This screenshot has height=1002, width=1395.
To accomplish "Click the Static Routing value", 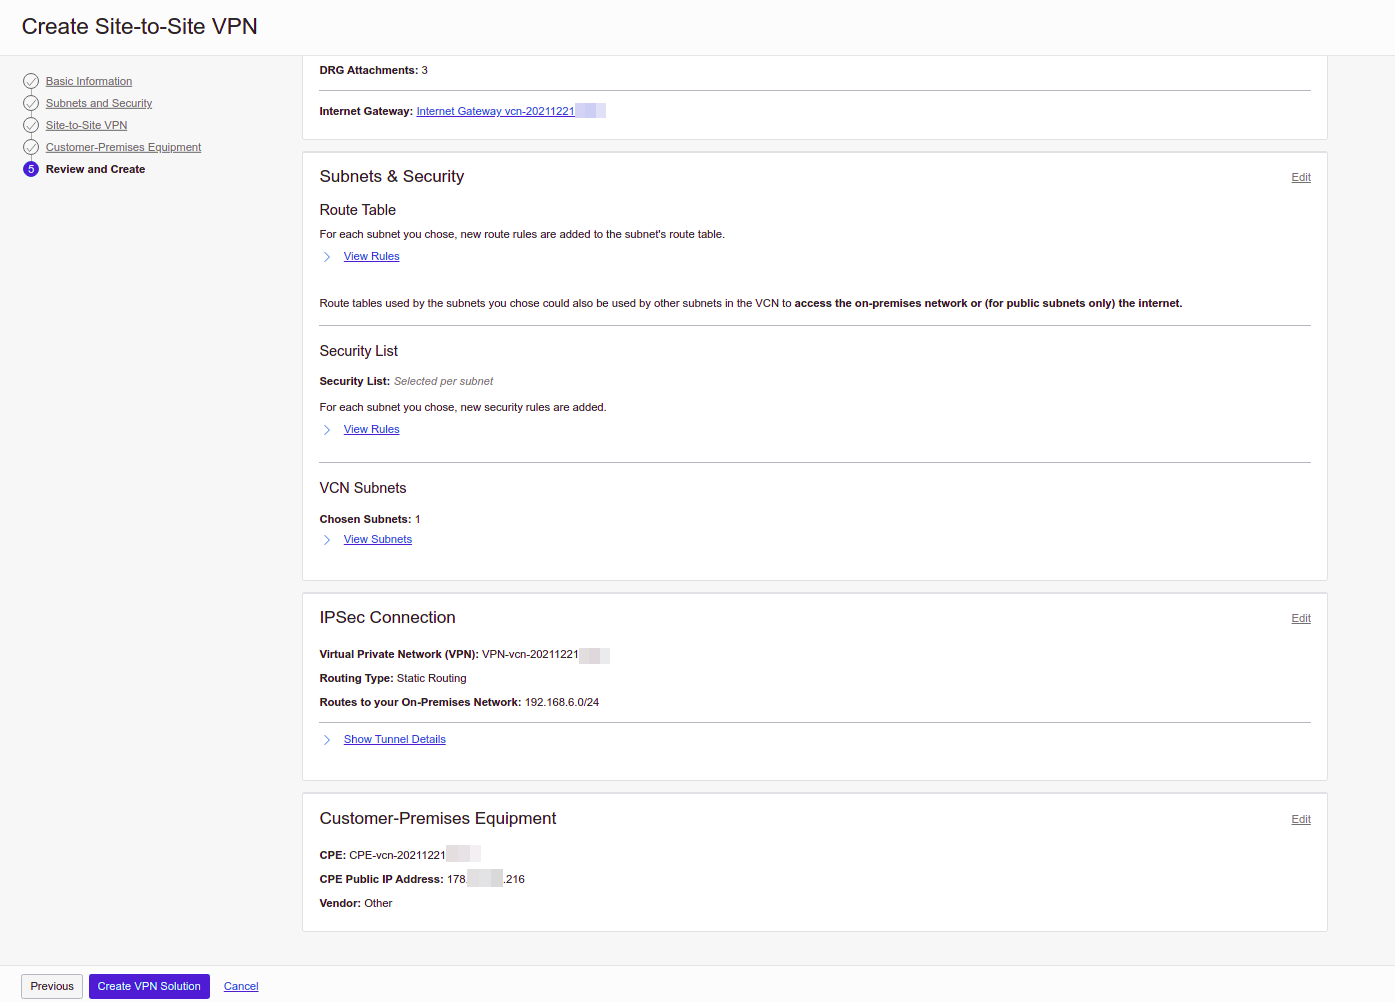I will 432,678.
